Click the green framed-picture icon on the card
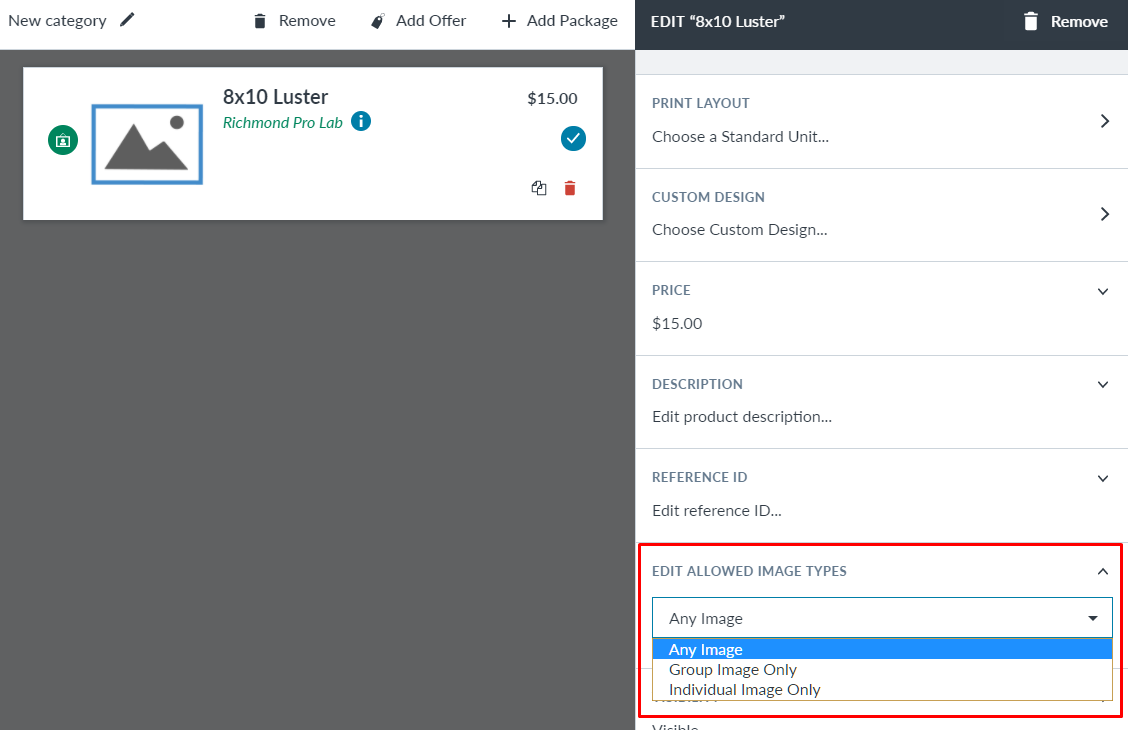 [x=62, y=140]
